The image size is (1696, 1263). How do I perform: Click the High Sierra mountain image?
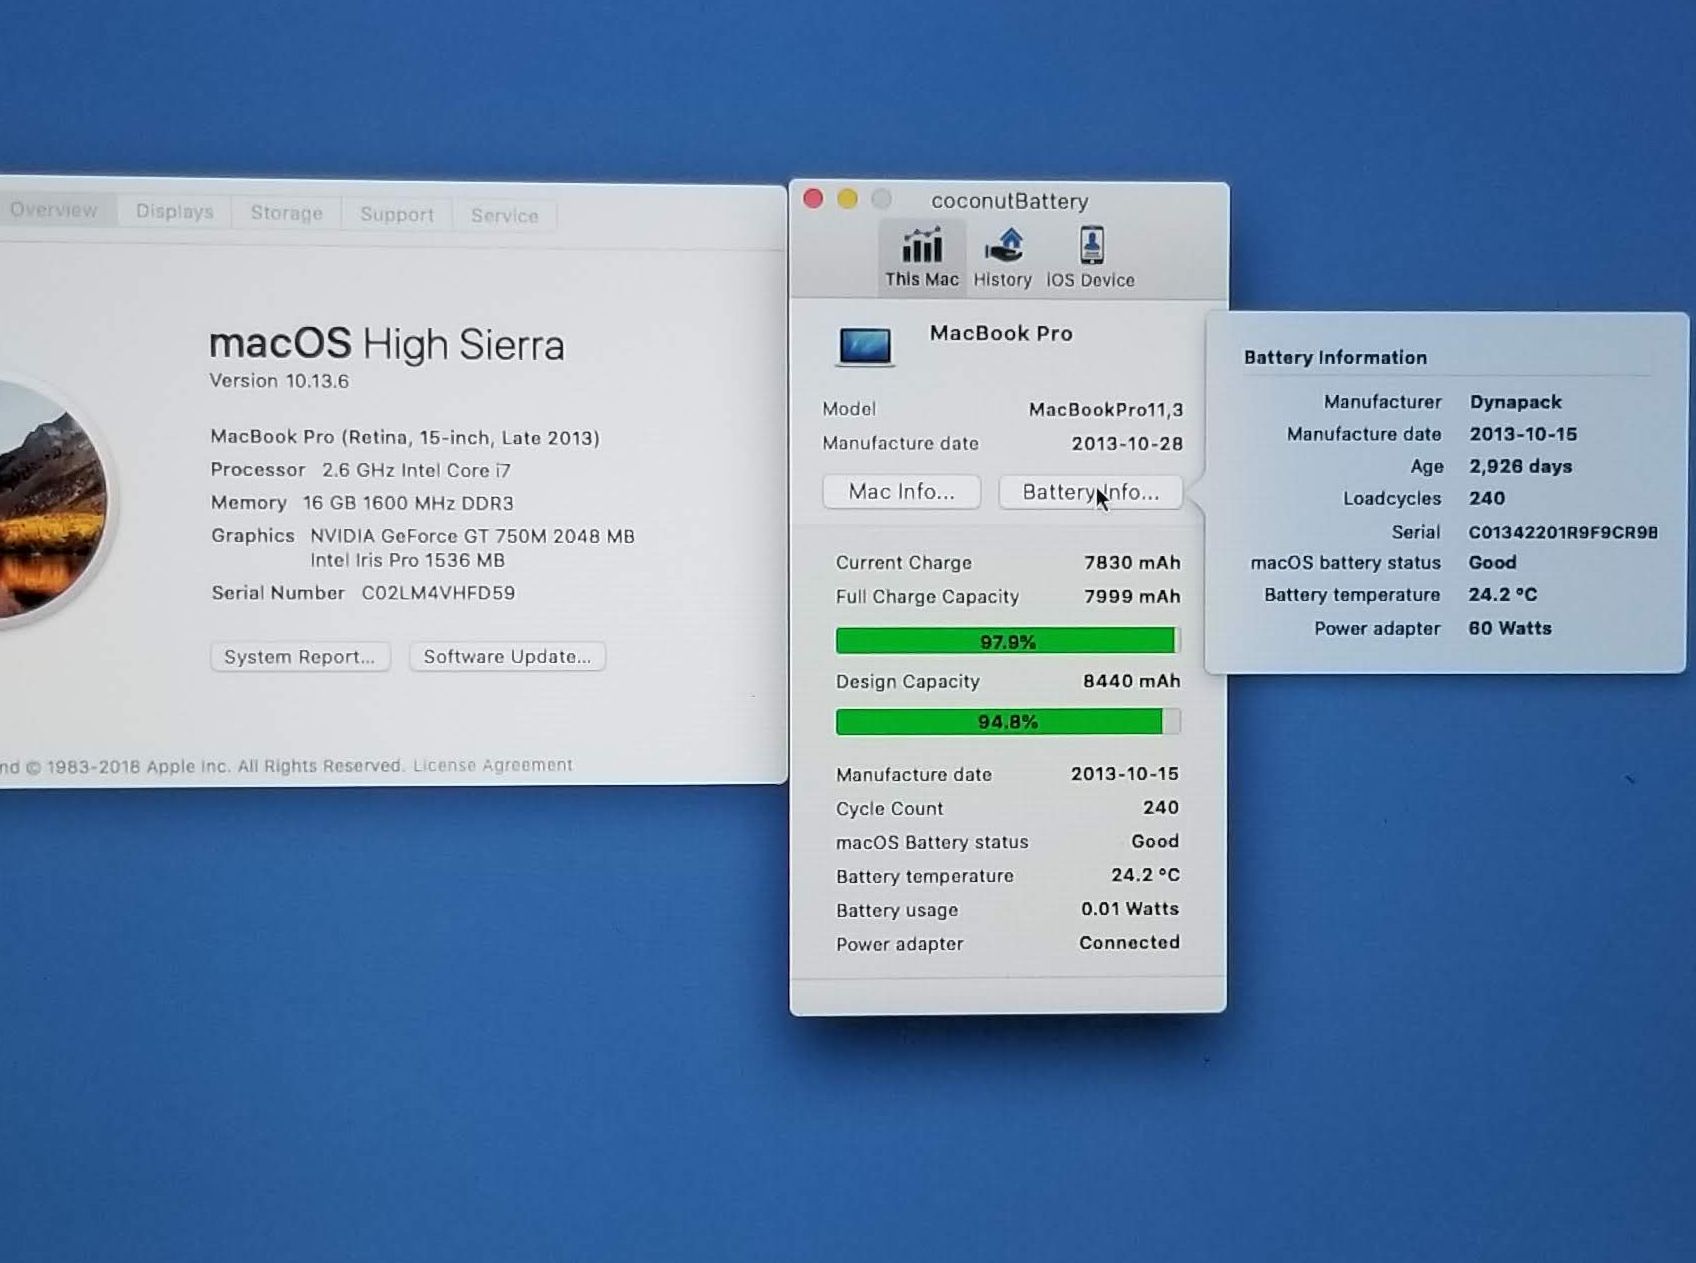50,500
